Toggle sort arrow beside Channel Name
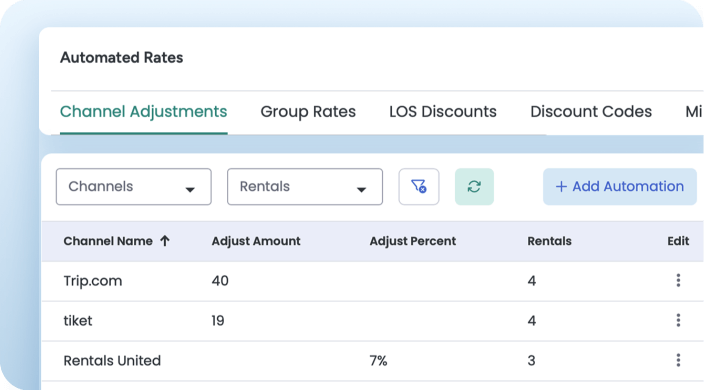Viewport: 704px width, 390px height. pos(165,241)
